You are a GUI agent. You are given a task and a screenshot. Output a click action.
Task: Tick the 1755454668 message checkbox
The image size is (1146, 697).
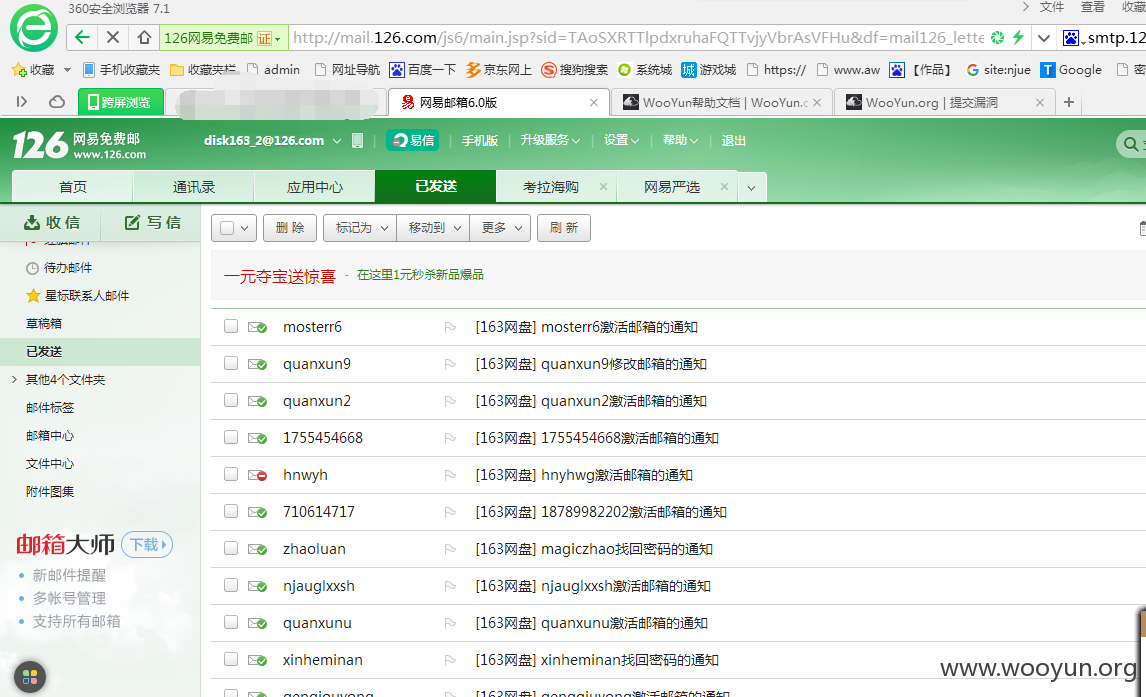point(231,437)
